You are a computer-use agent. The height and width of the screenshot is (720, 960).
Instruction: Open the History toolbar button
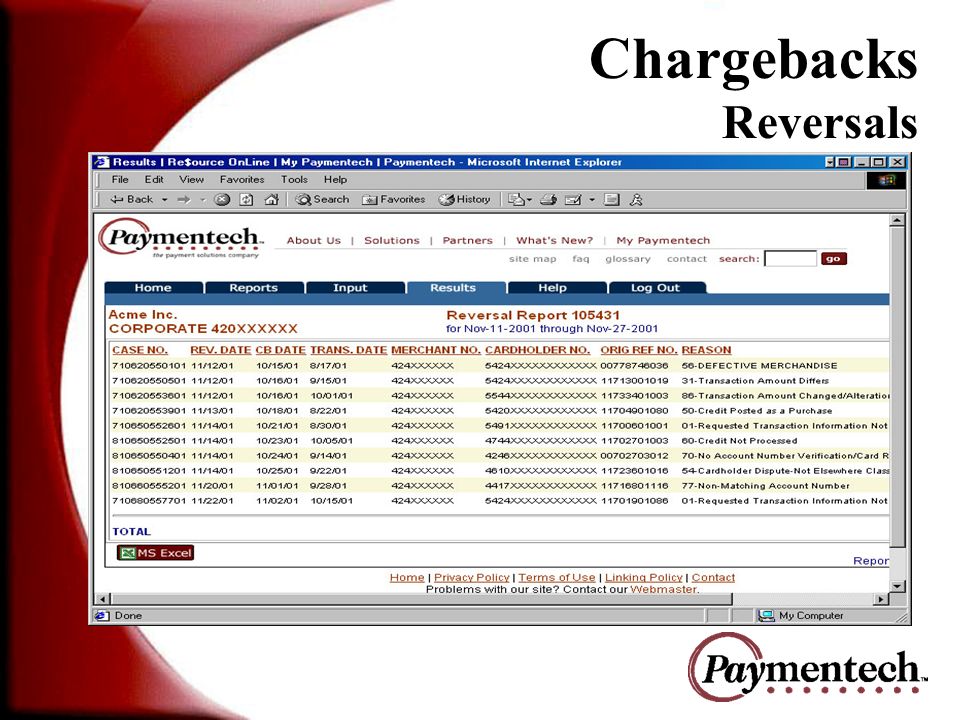464,200
